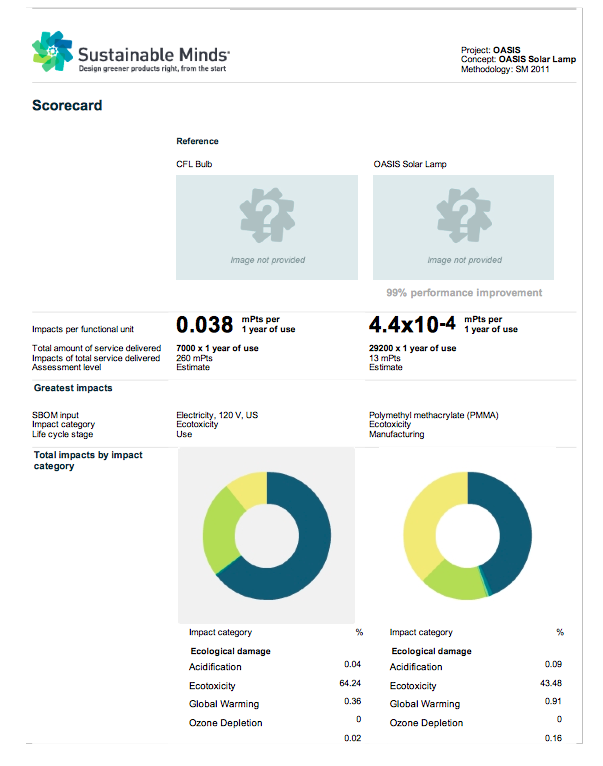Click the OASIS Global Warming value 0.91
This screenshot has height=766, width=603.
pyautogui.click(x=554, y=702)
